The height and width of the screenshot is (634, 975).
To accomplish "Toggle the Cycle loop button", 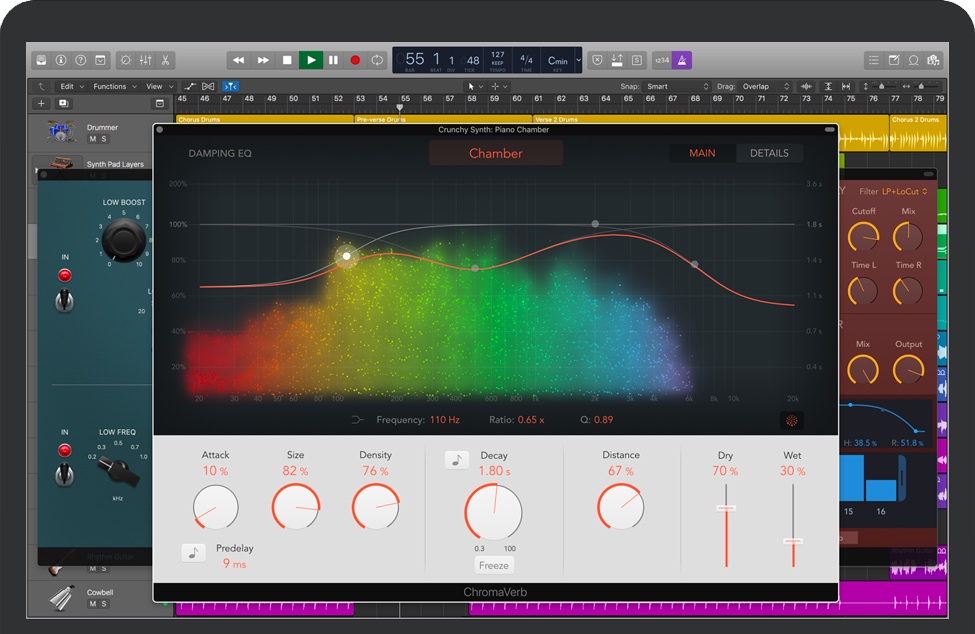I will point(377,60).
